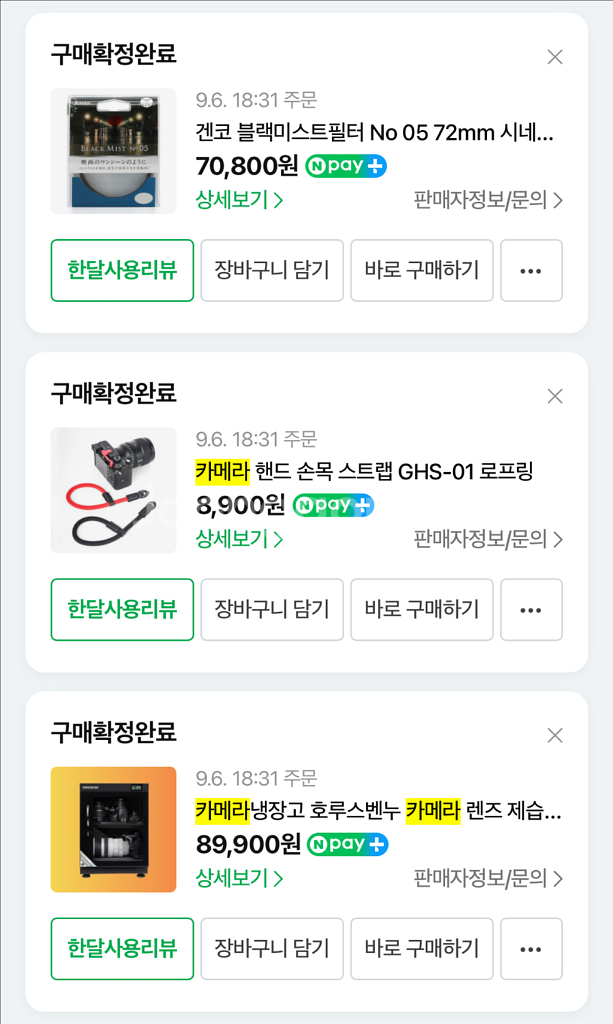Click Npay plus badge on 89,900원 item
The height and width of the screenshot is (1024, 613).
pyautogui.click(x=347, y=845)
